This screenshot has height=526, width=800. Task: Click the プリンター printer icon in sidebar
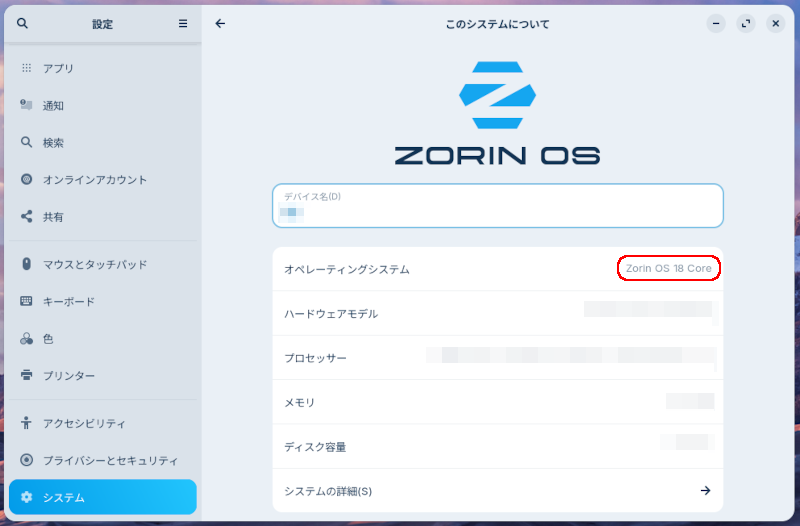(27, 376)
